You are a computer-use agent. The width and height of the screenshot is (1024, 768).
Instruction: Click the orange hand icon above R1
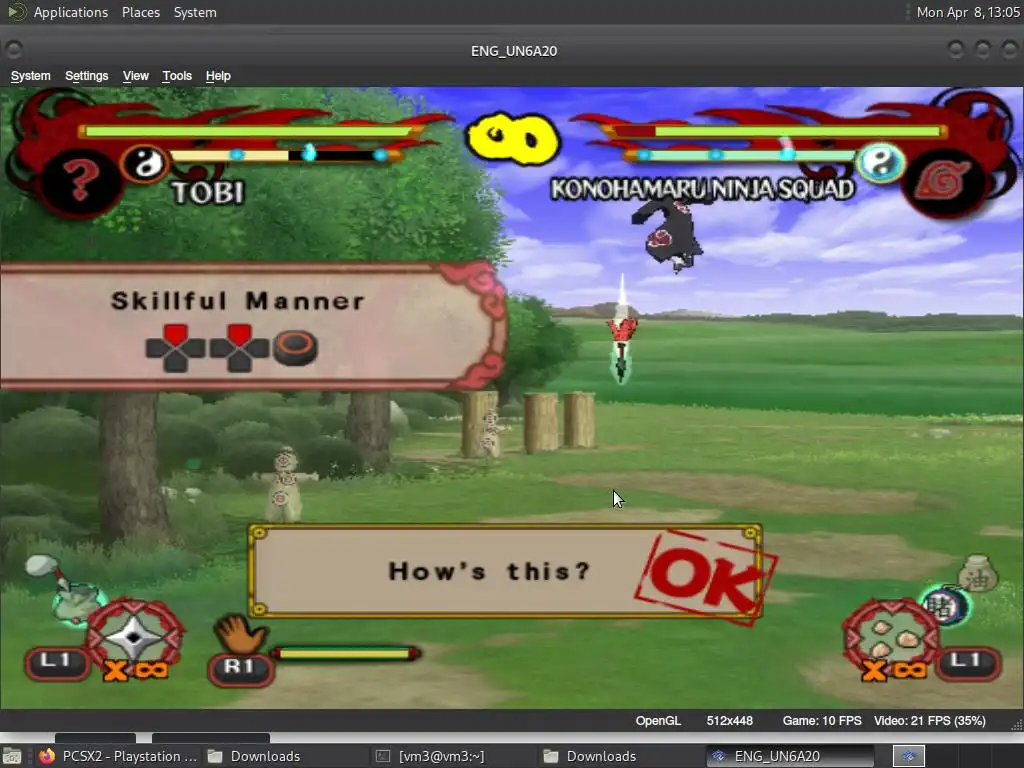239,632
